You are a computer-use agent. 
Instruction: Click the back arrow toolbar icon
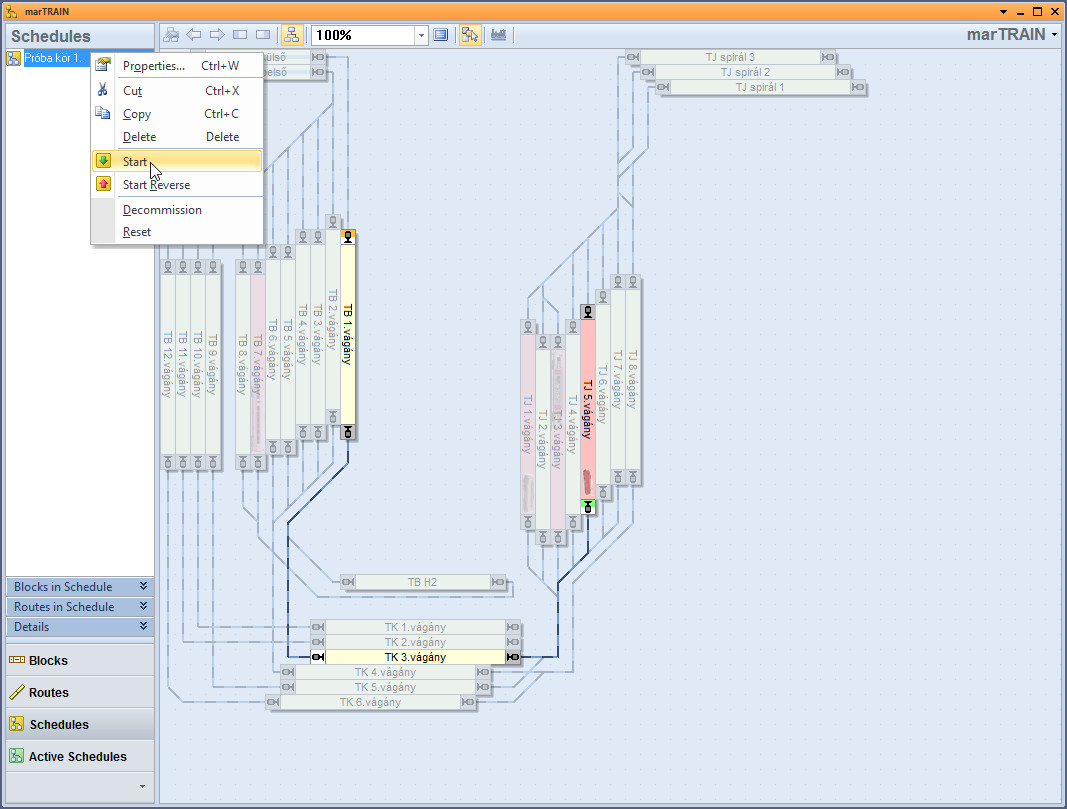[194, 35]
